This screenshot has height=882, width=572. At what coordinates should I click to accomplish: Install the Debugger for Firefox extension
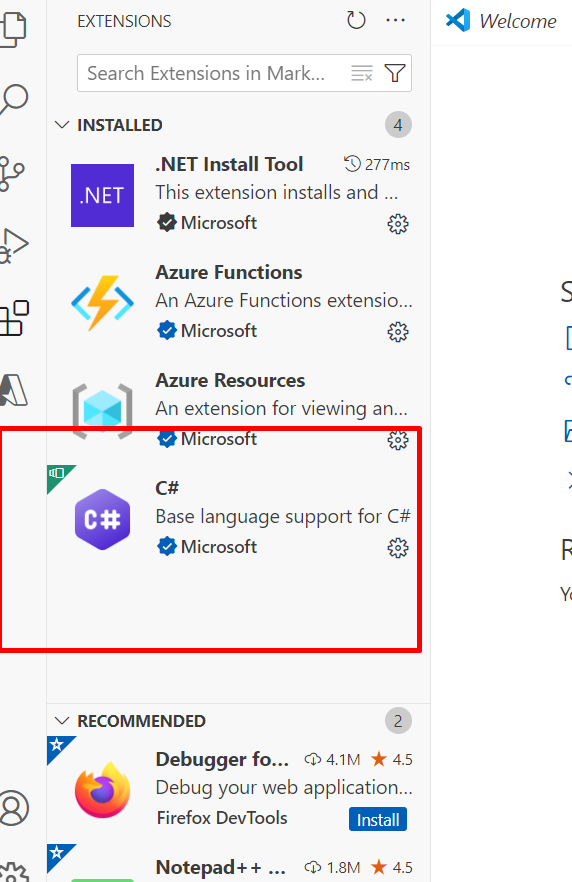coord(378,820)
